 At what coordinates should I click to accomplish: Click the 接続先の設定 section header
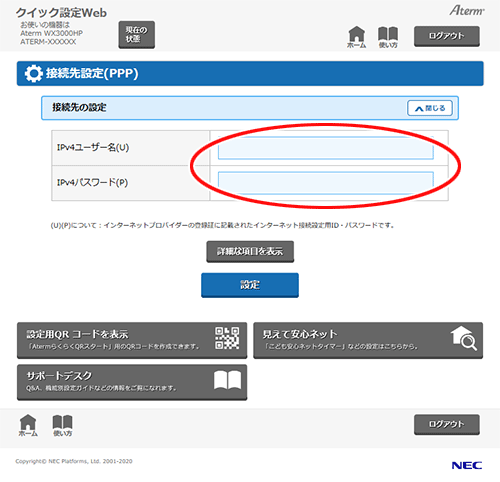coord(250,108)
